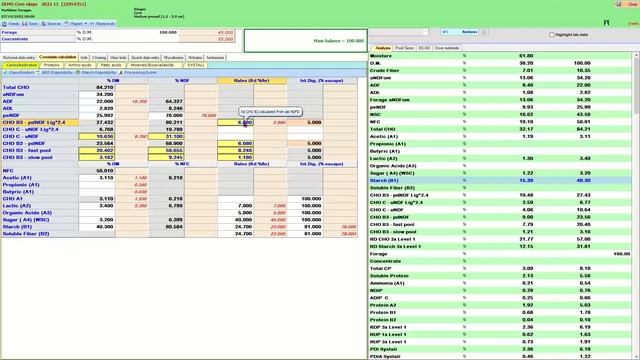Click the Starch (B1) % DM cell 40.300
This screenshot has height=360, width=640.
click(x=97, y=227)
